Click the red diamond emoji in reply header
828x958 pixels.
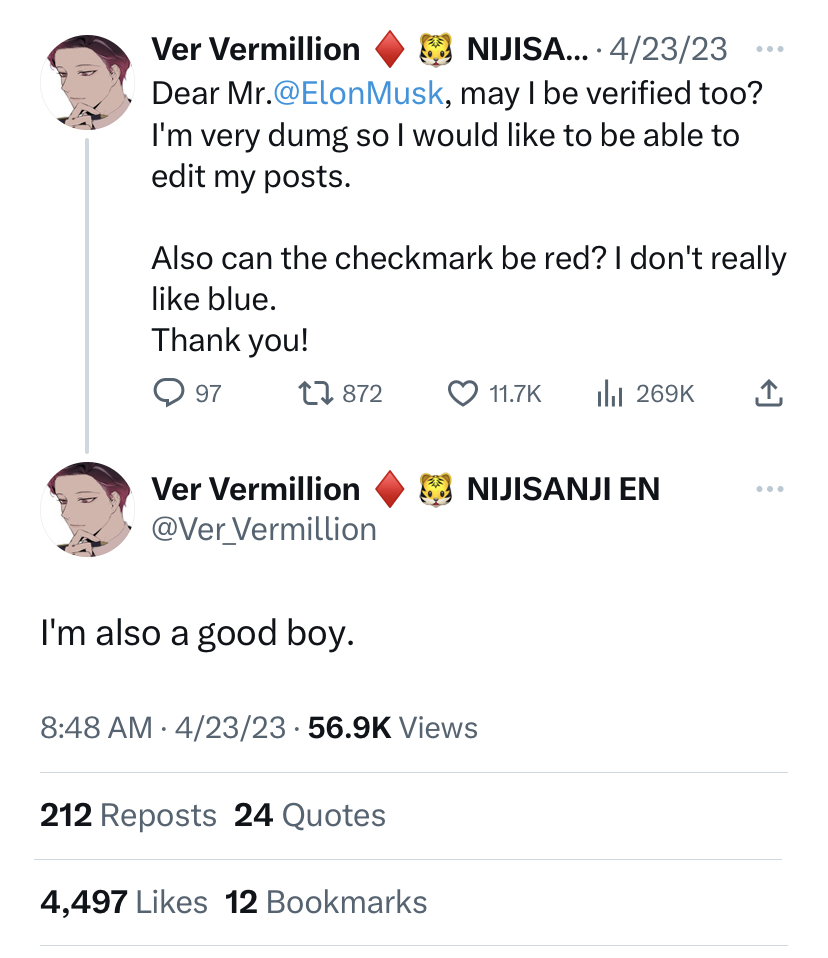coord(390,489)
